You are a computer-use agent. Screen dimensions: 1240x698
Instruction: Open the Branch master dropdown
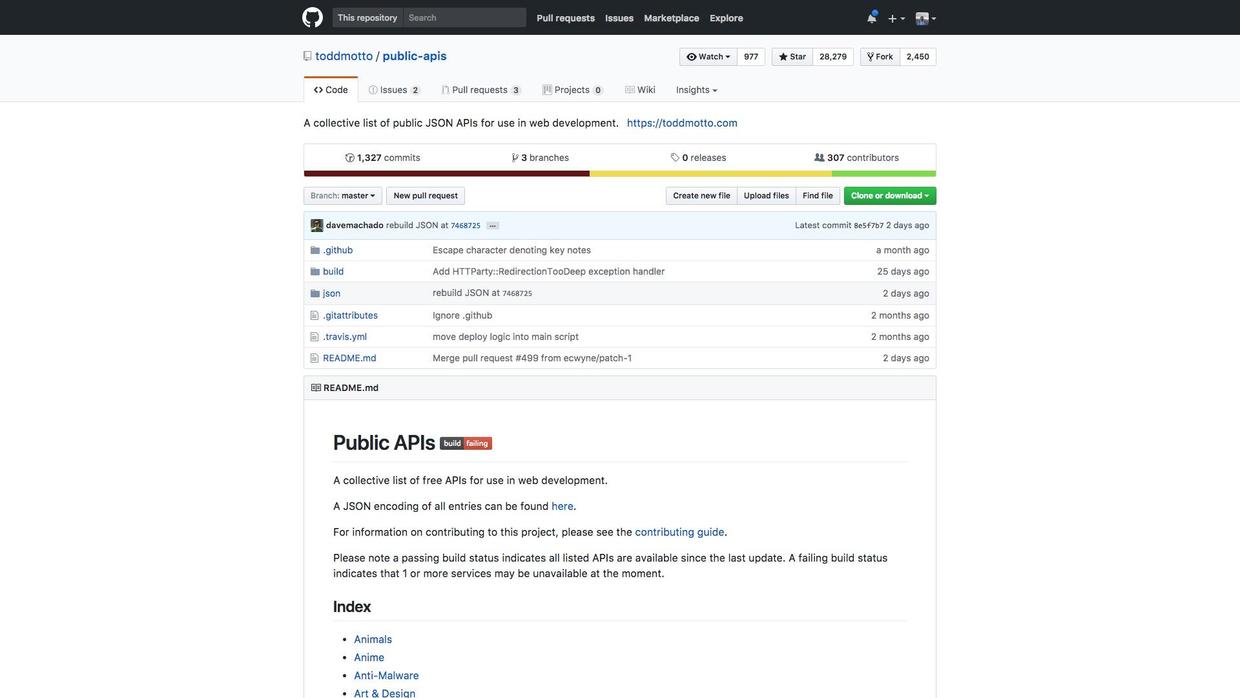point(343,196)
